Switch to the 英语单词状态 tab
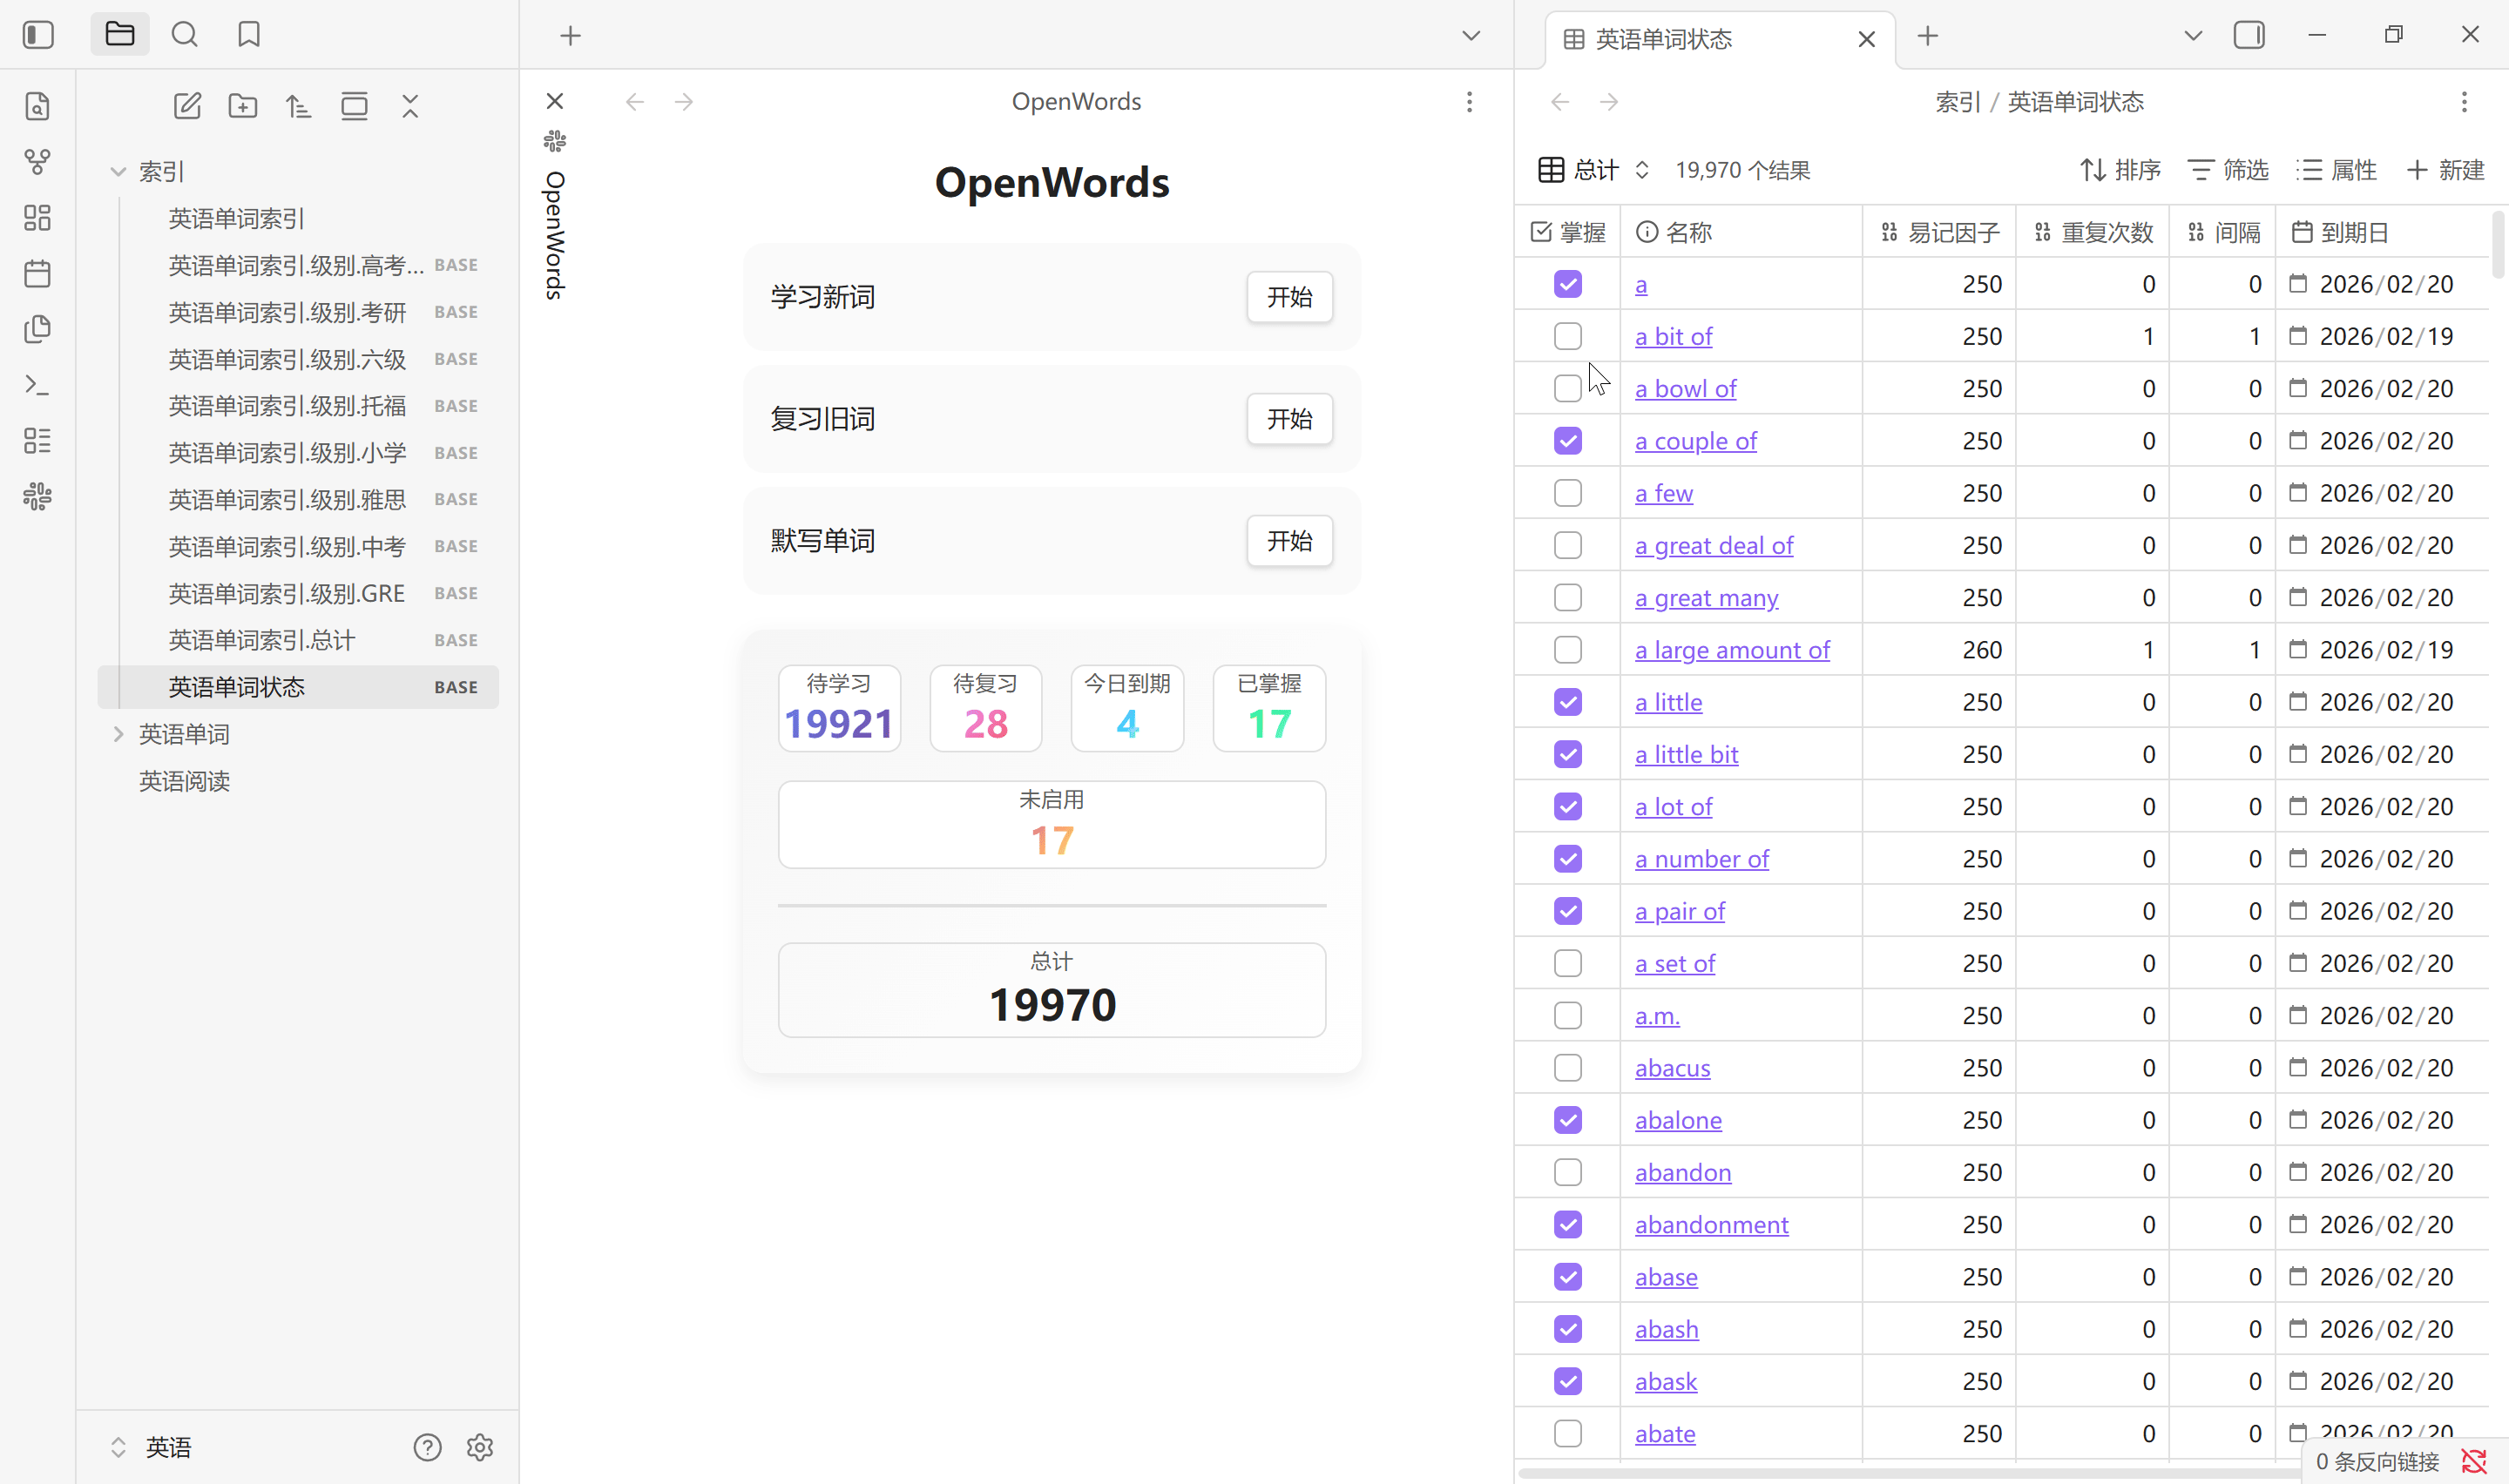The image size is (2509, 1484). 1664,39
